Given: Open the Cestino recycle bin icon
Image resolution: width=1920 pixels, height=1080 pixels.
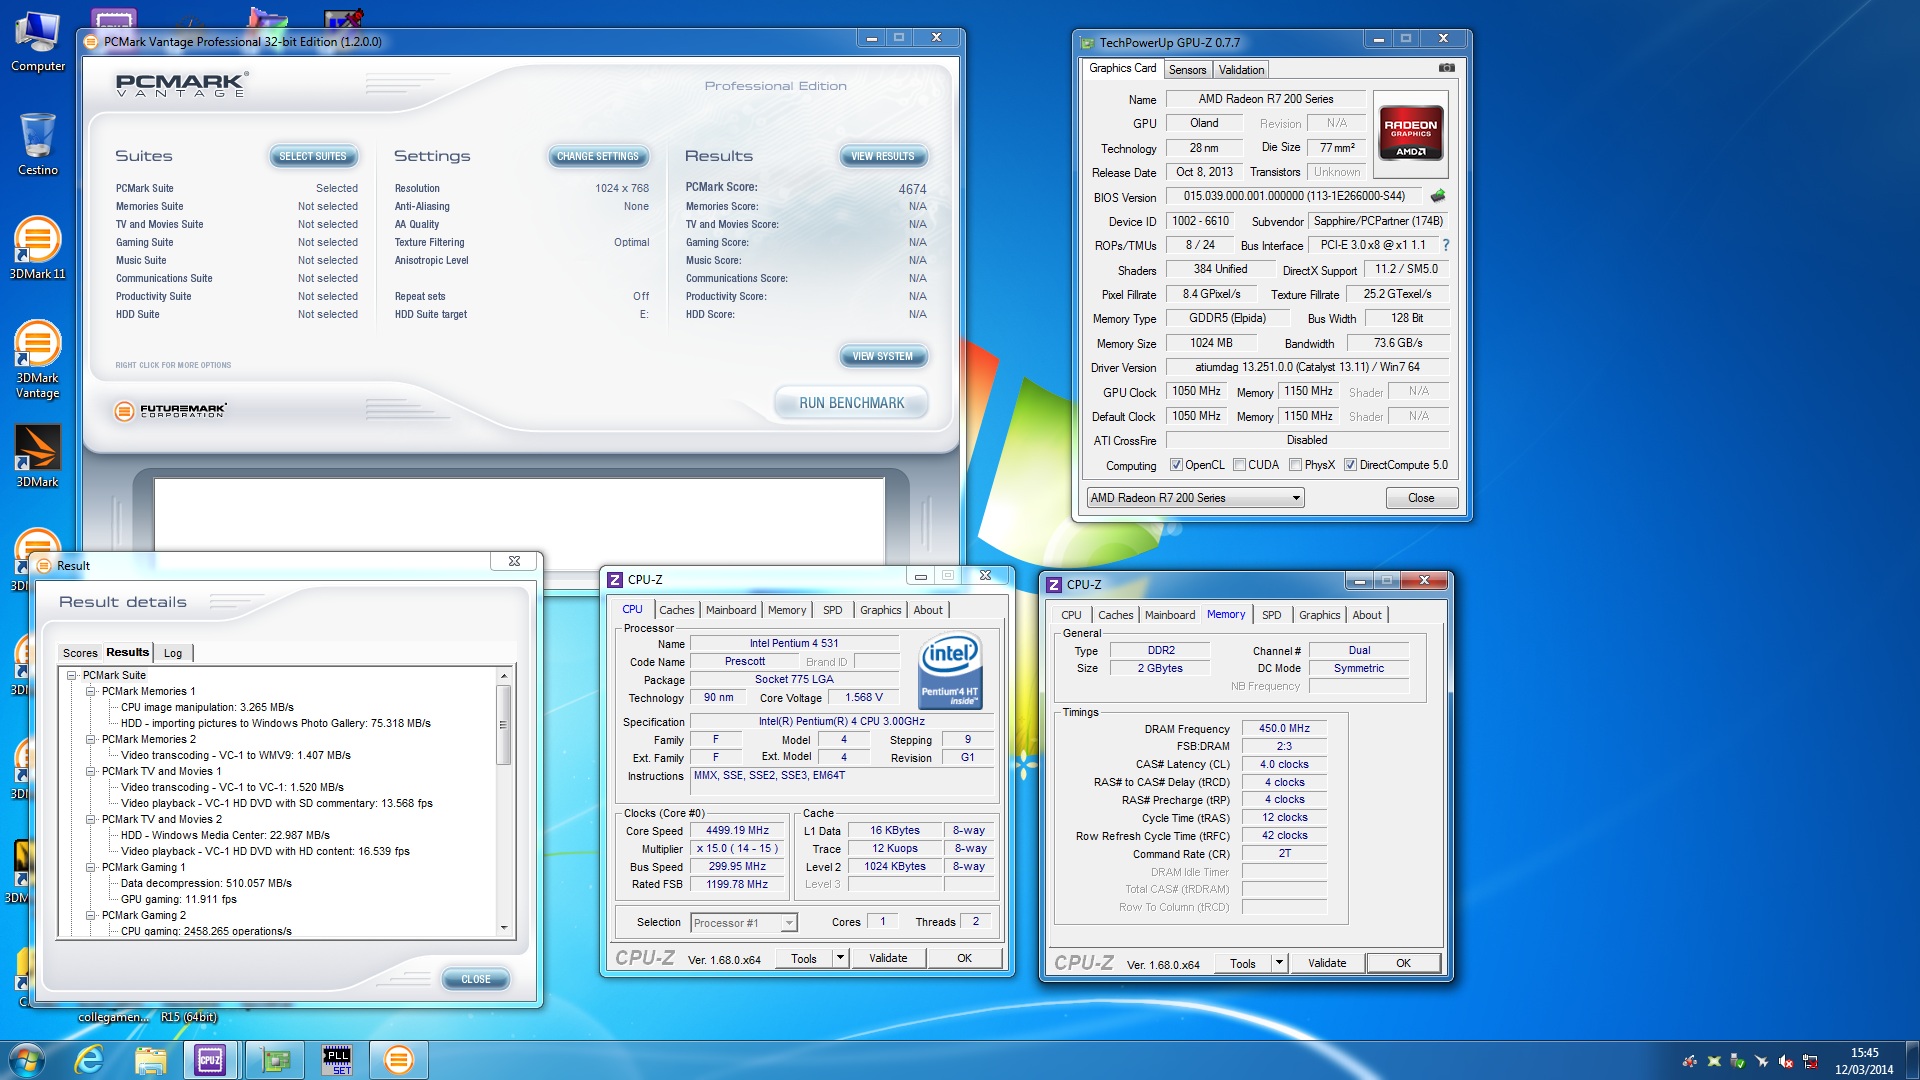Looking at the screenshot, I should tap(37, 145).
